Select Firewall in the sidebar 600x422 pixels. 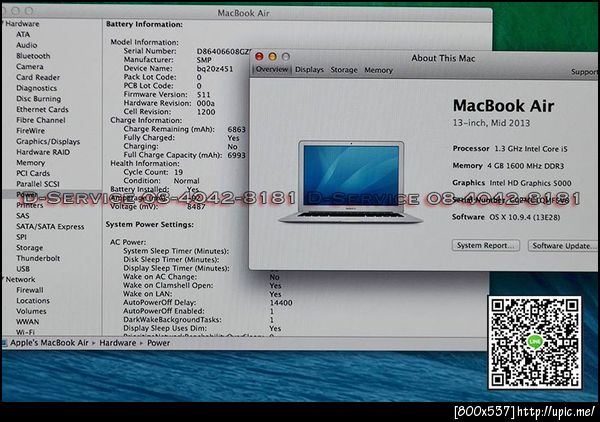29,290
